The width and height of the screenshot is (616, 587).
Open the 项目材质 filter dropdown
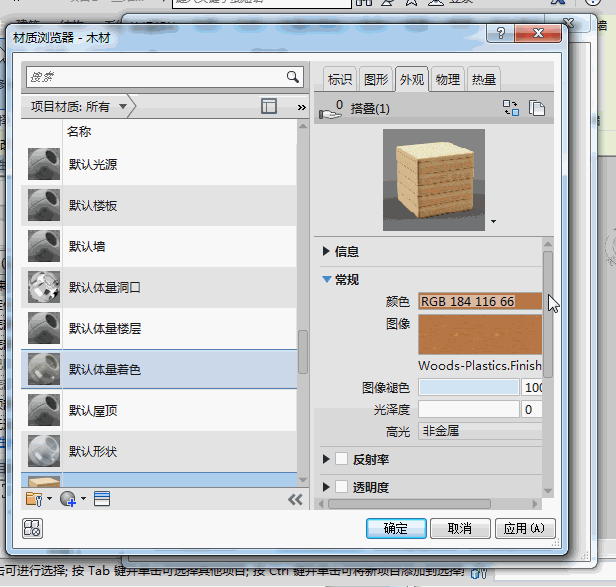122,106
